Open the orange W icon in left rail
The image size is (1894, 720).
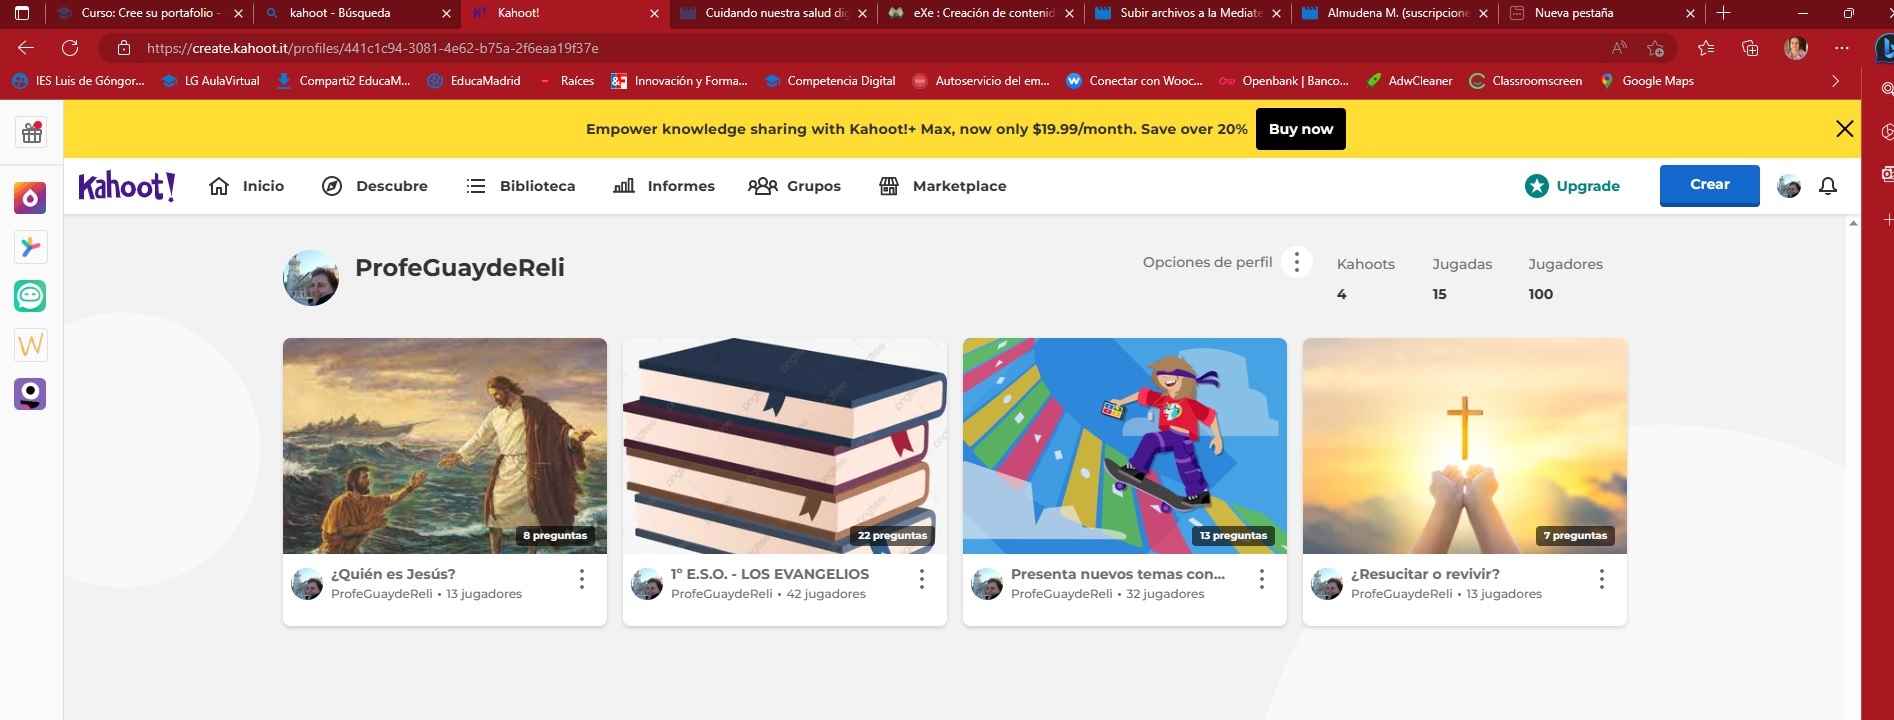click(x=30, y=345)
